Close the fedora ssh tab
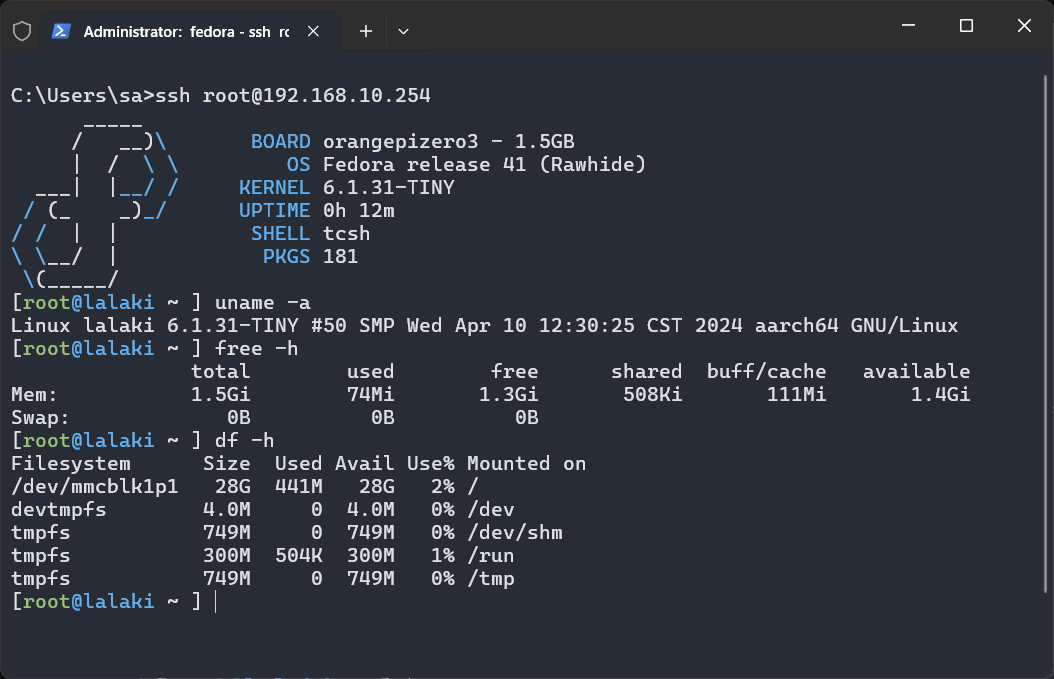 click(x=313, y=31)
